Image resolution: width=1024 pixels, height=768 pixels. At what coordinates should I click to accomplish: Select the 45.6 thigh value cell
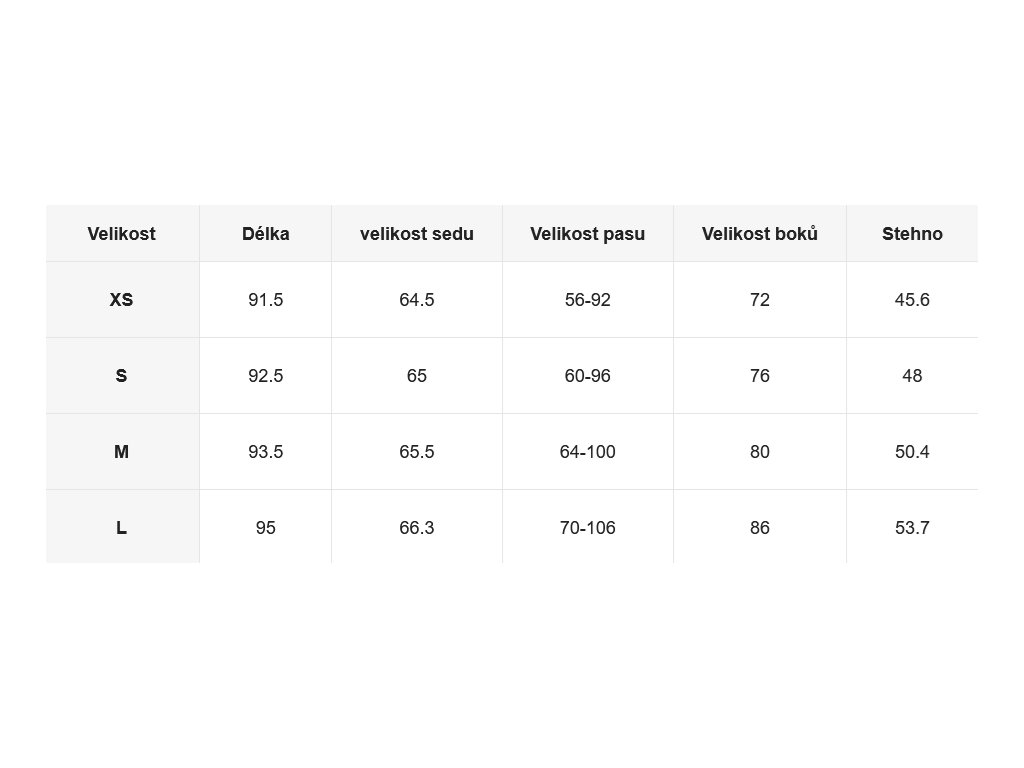tap(912, 300)
